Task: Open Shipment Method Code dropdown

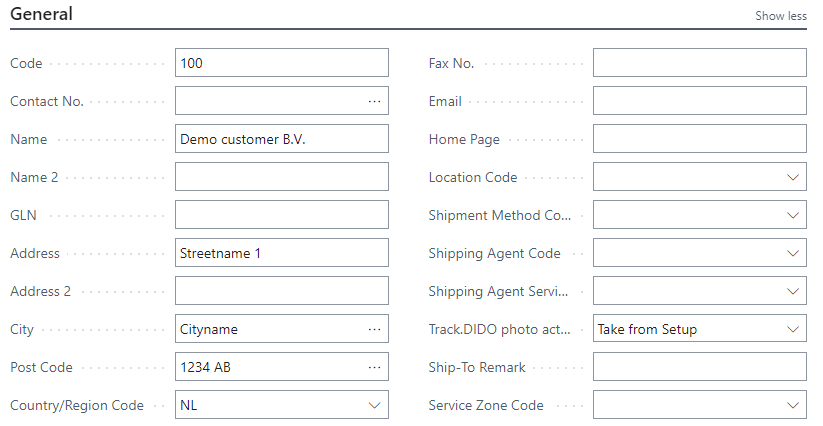Action: click(x=793, y=215)
